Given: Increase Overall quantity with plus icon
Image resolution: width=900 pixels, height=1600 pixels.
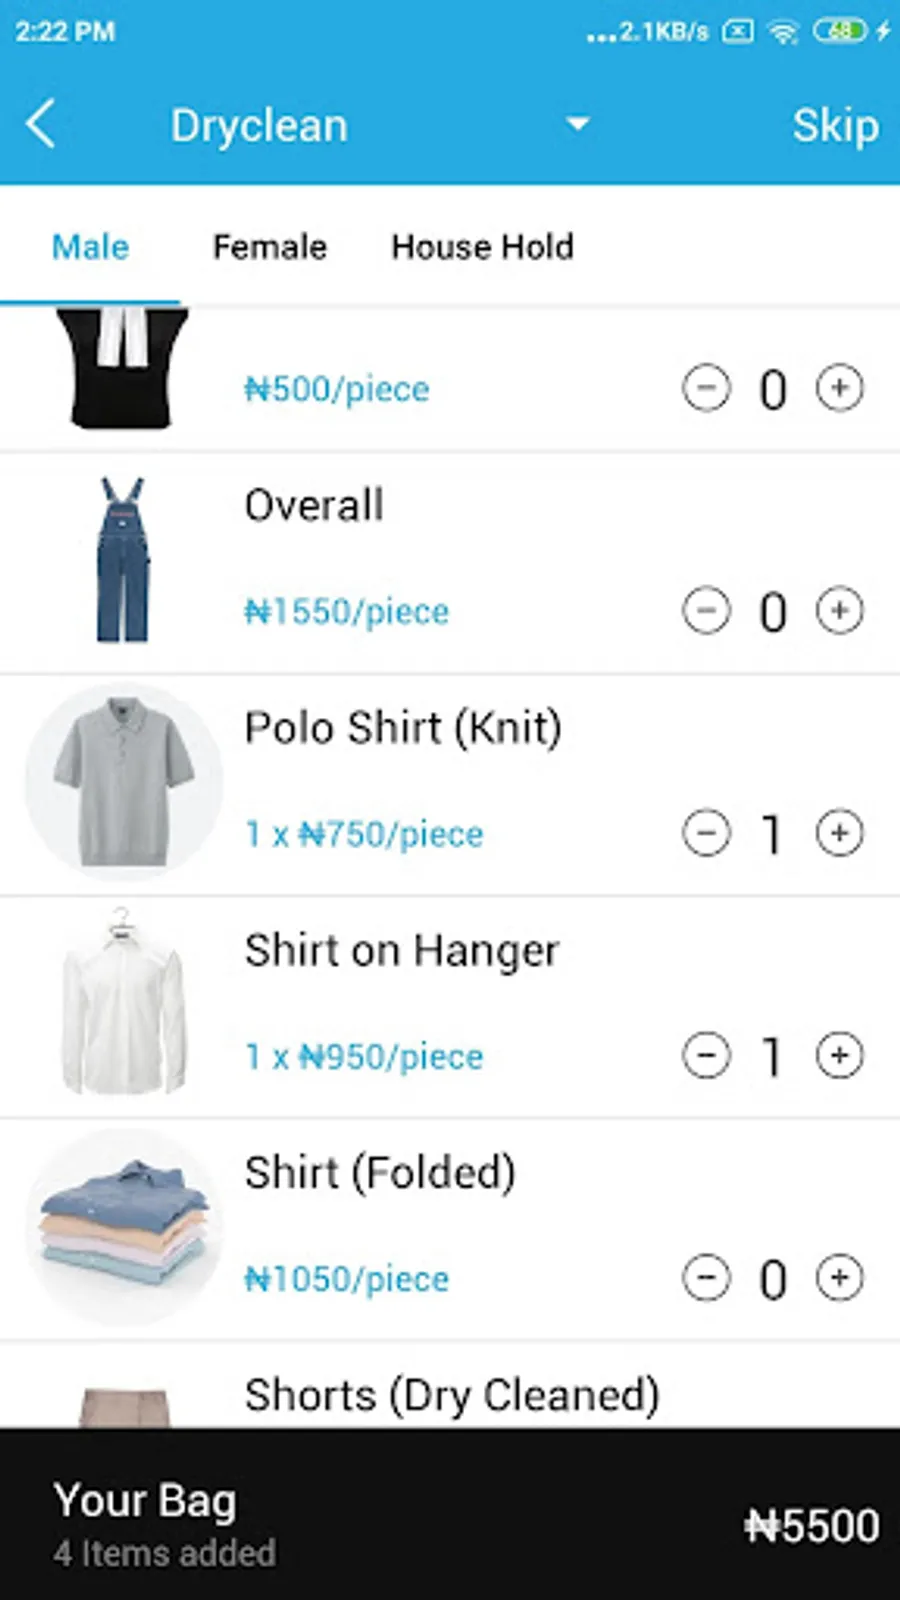Looking at the screenshot, I should pyautogui.click(x=839, y=610).
